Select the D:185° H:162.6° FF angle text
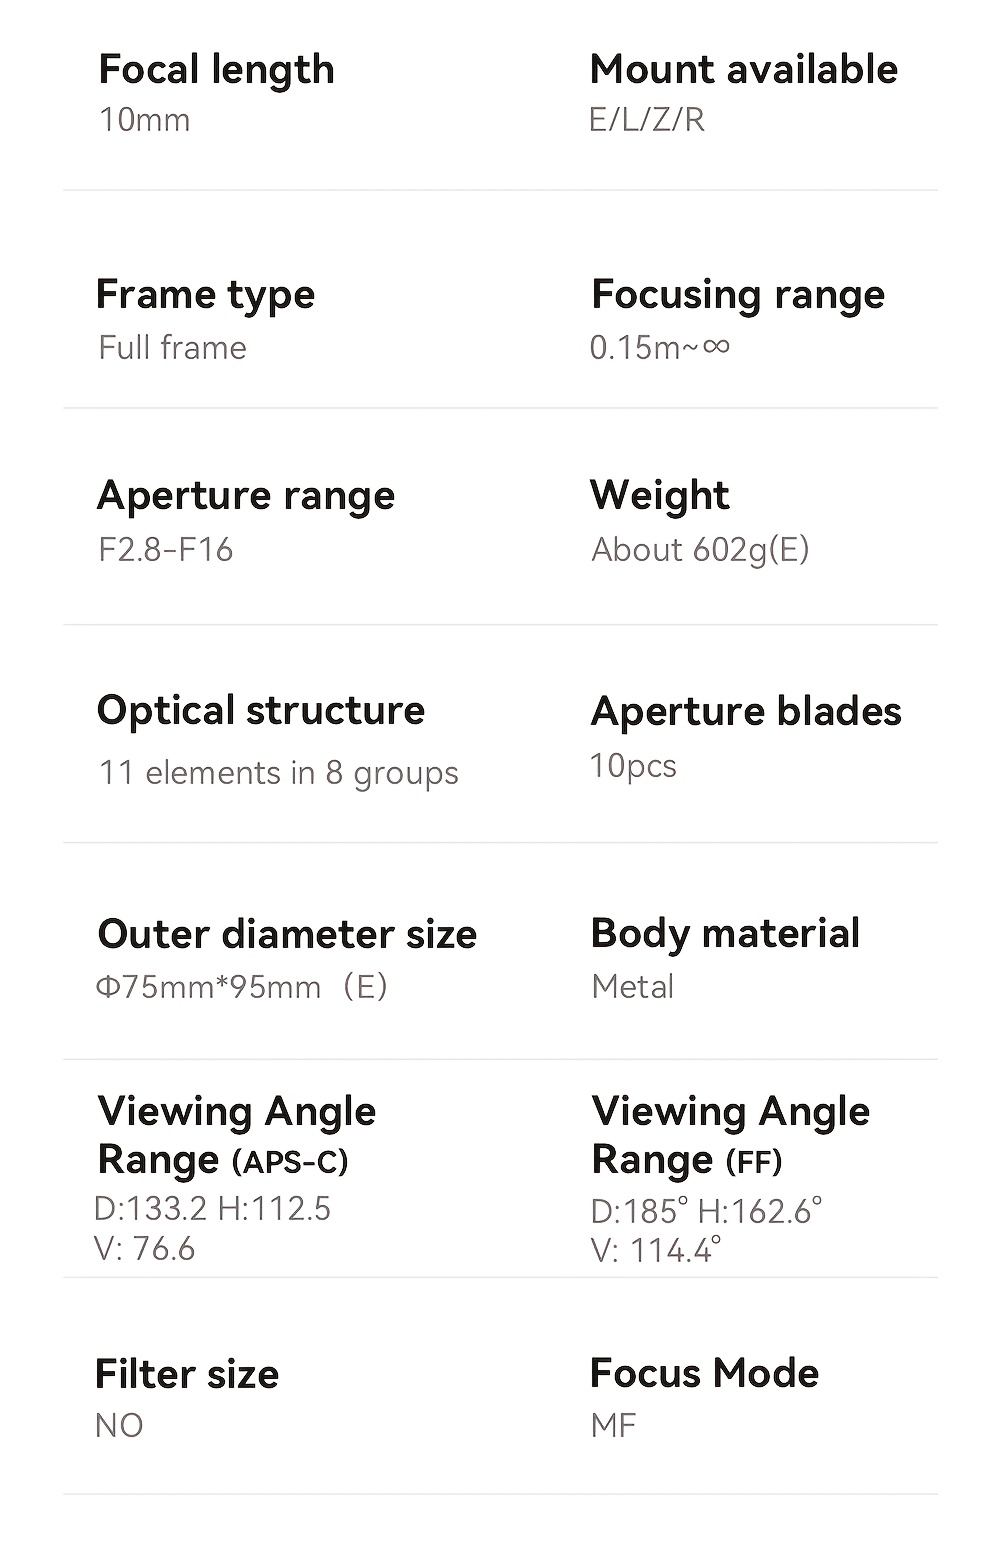Image resolution: width=1000 pixels, height=1565 pixels. [x=706, y=1212]
